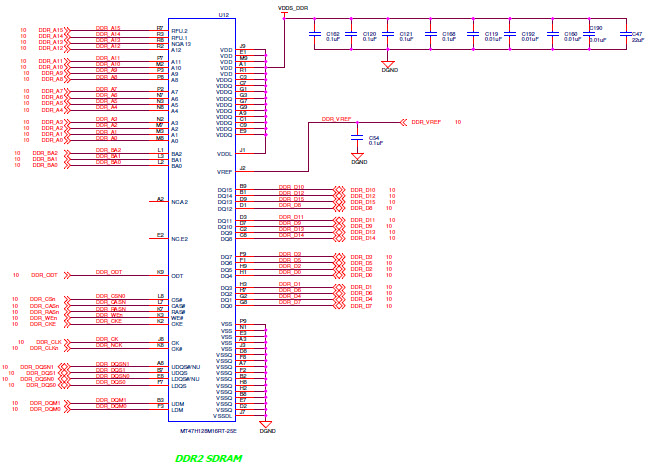Select the C162 capacitor symbol
The width and height of the screenshot is (650, 464).
(315, 34)
